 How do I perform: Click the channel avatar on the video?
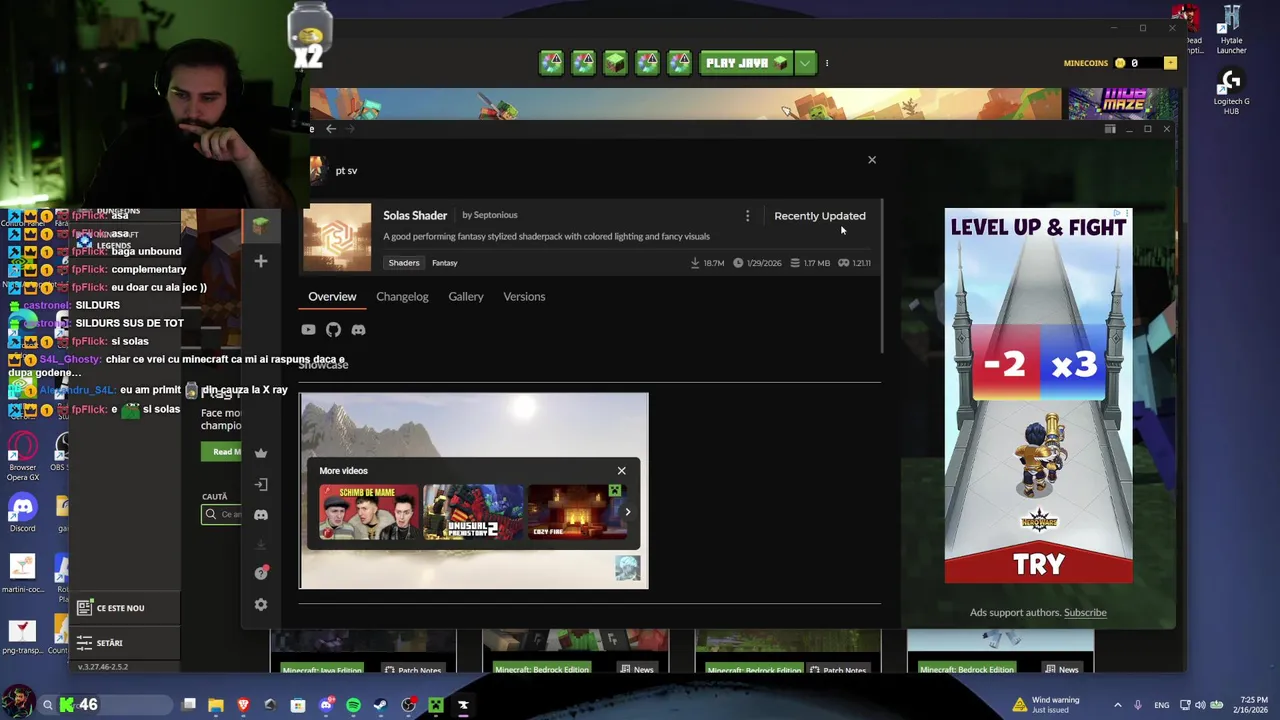[x=627, y=569]
